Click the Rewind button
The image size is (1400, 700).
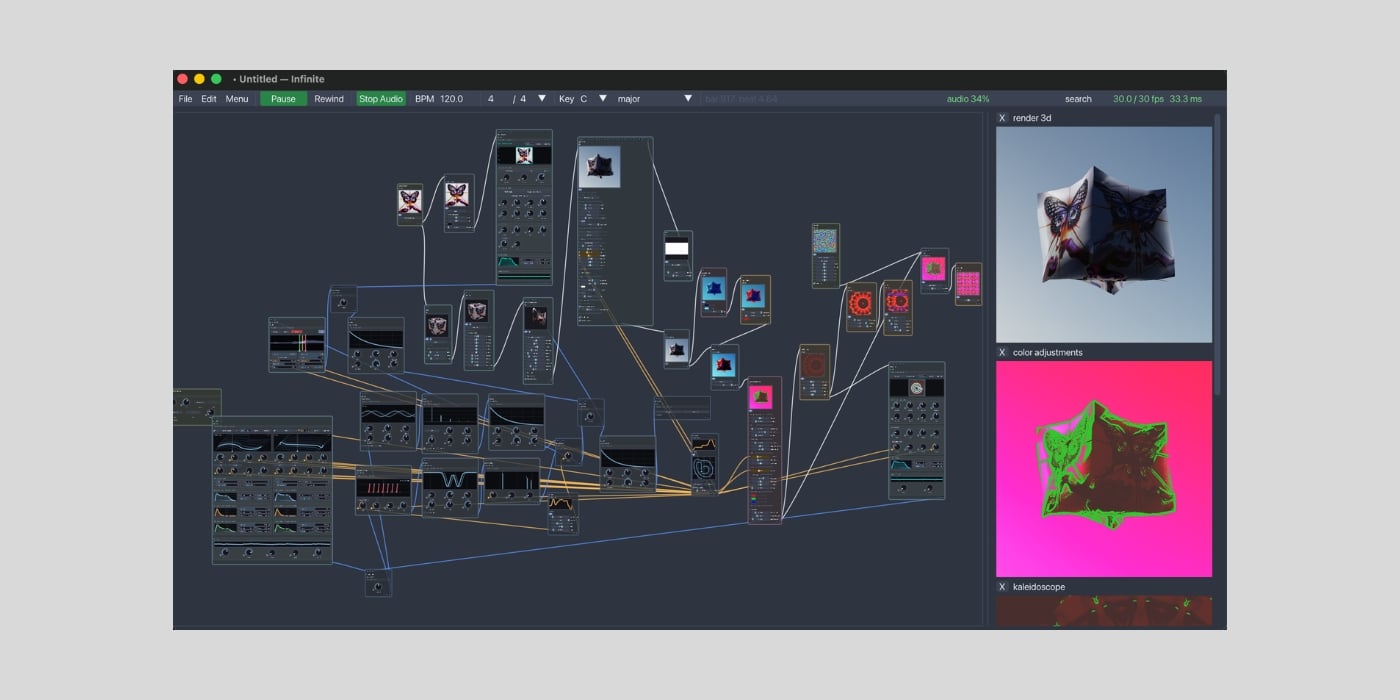click(x=329, y=99)
